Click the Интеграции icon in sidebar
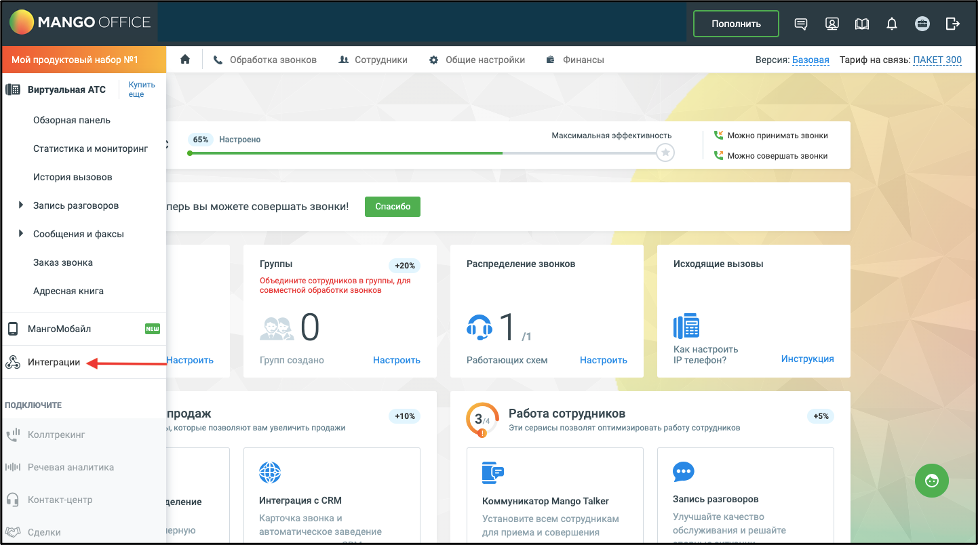 coord(12,362)
